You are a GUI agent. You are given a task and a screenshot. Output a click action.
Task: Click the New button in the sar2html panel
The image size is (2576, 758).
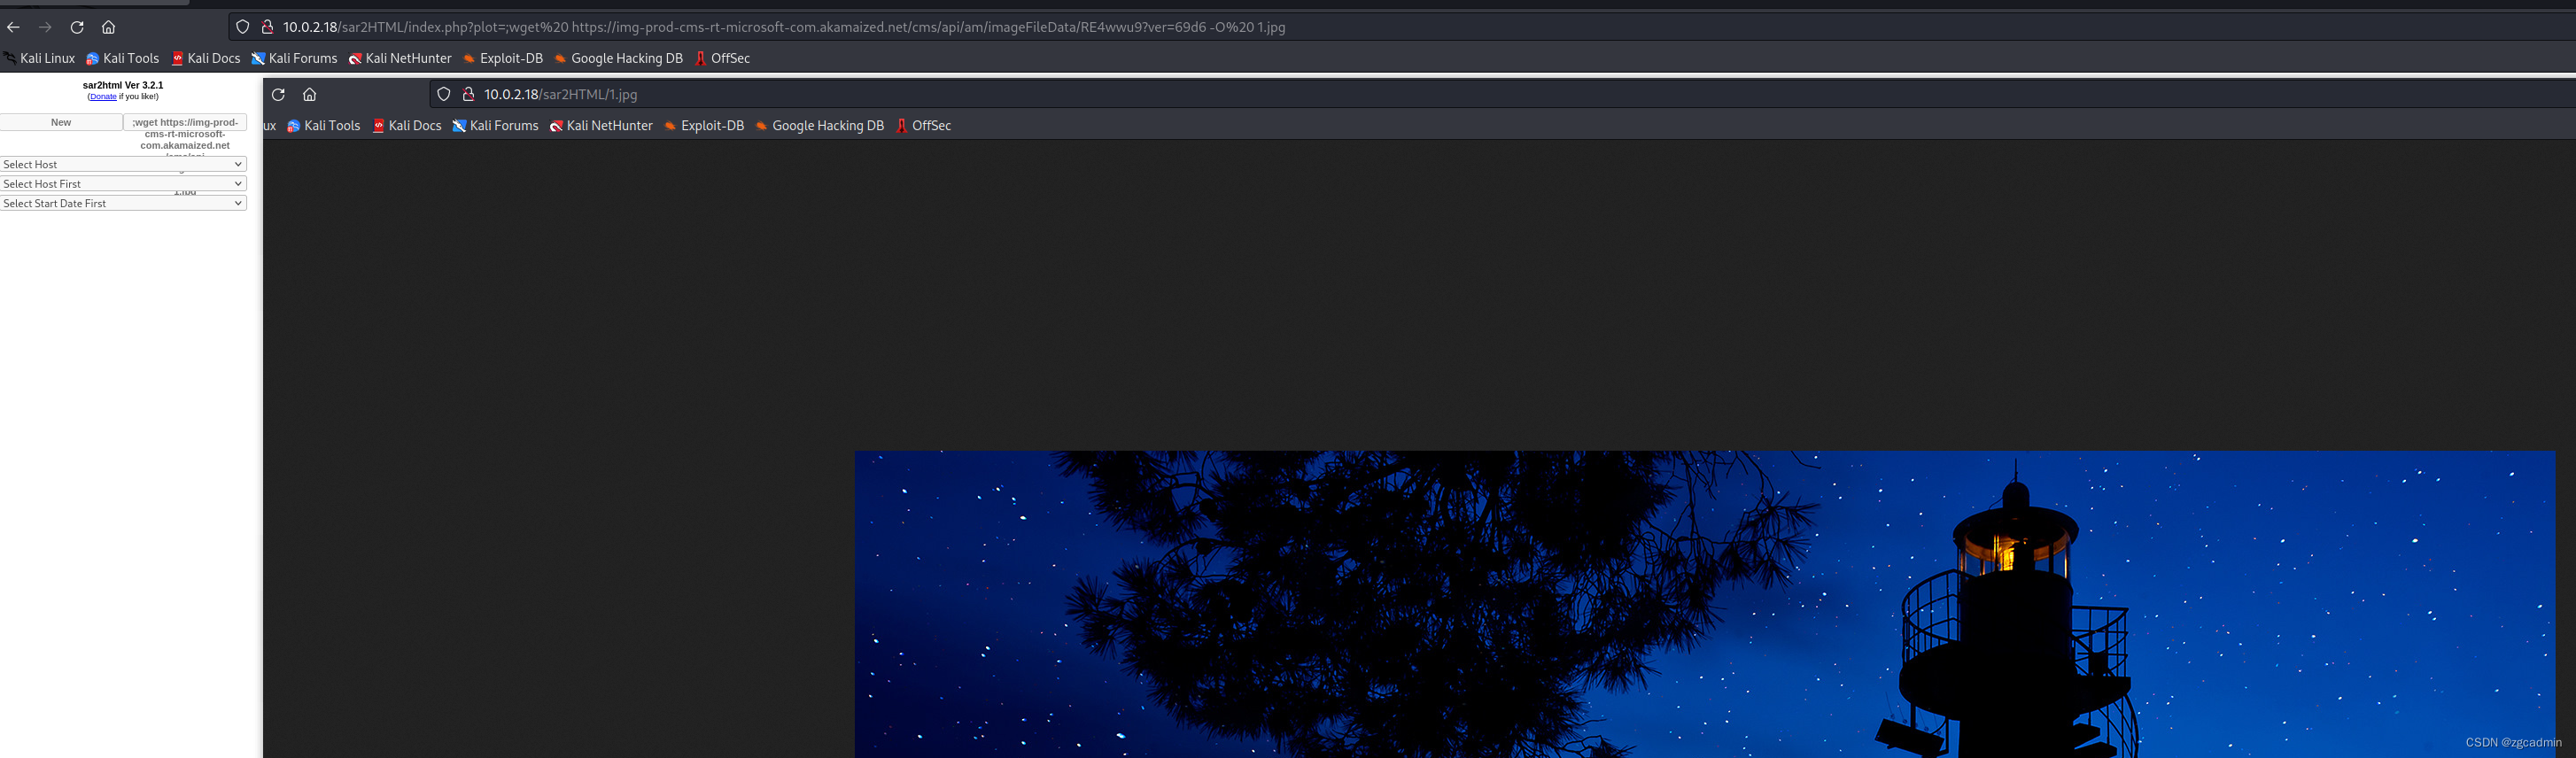[61, 122]
